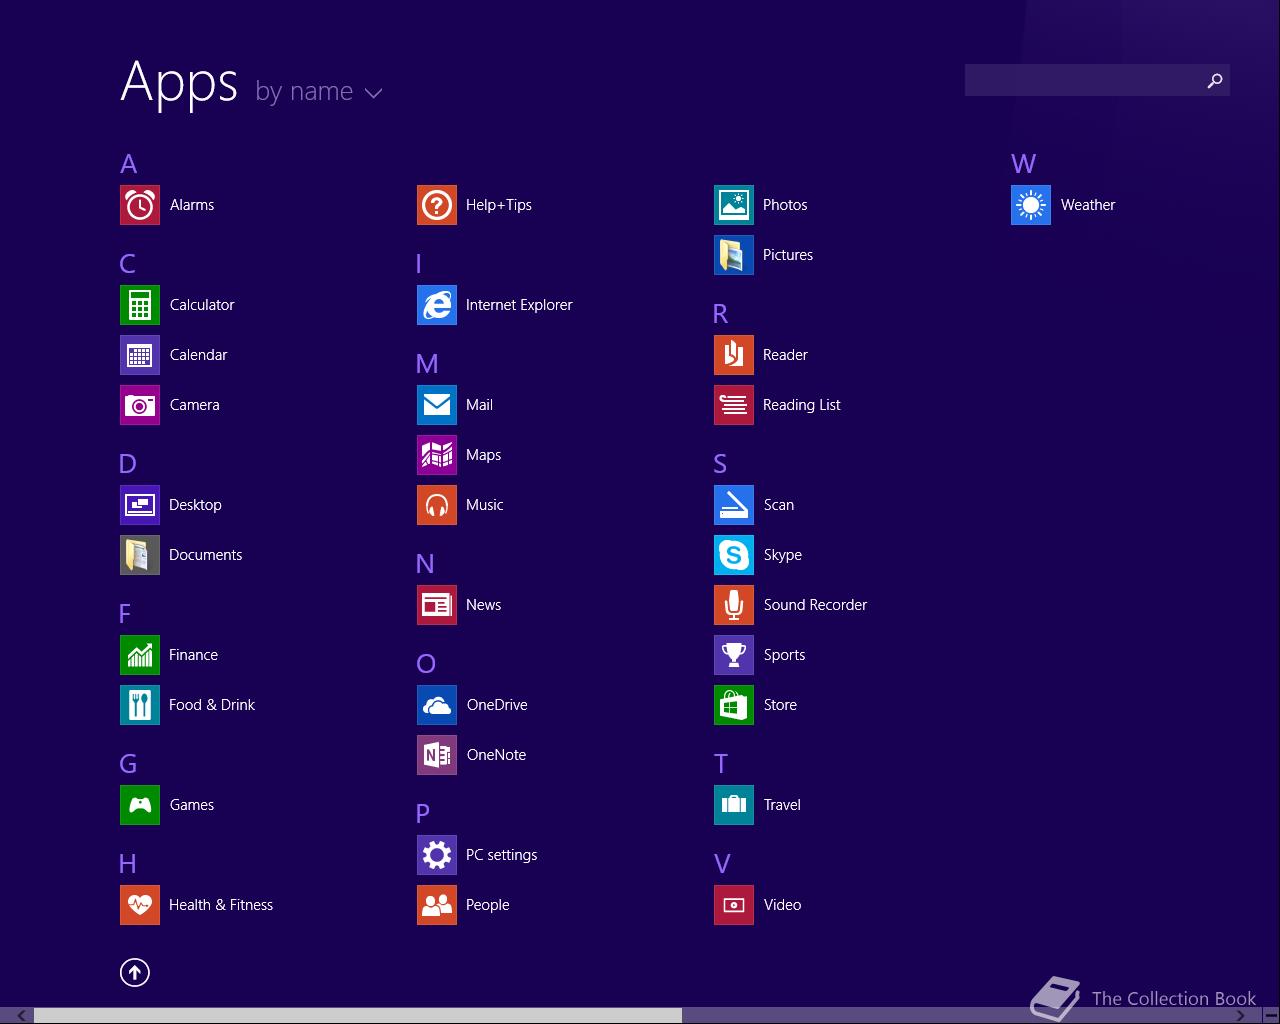Select letter heading D
The width and height of the screenshot is (1280, 1024).
[127, 464]
